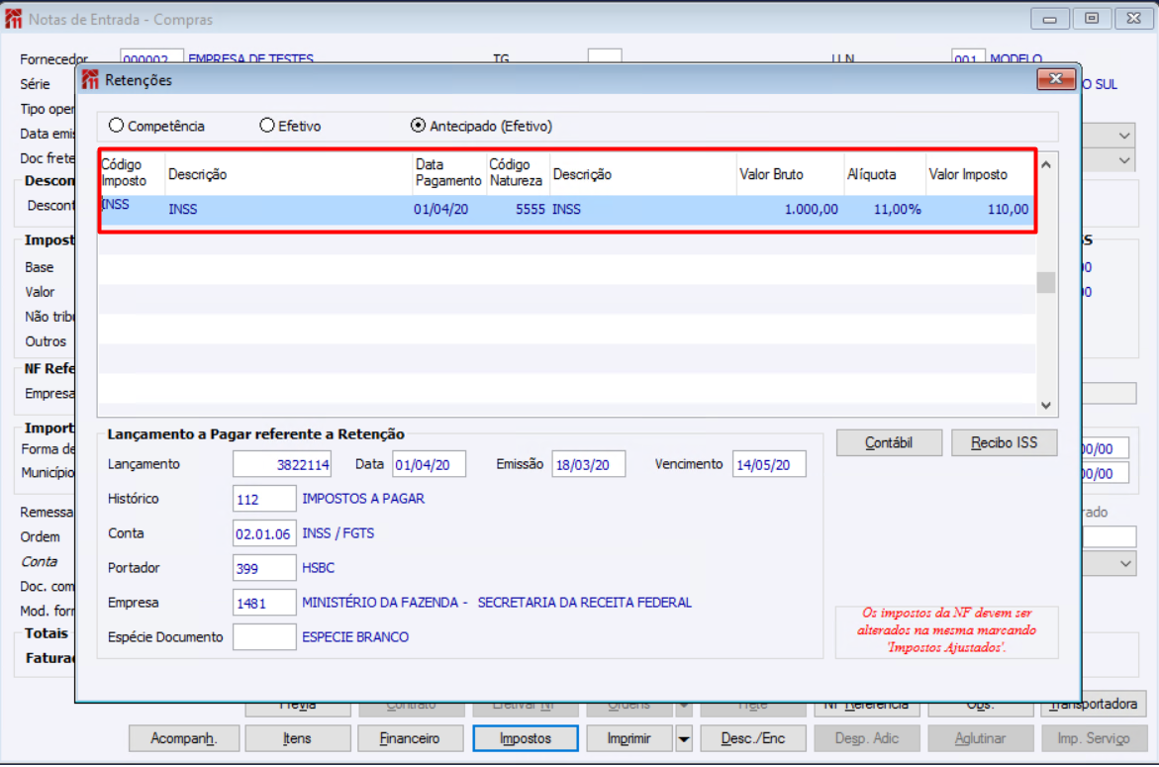Click the Imprimir button
The width and height of the screenshot is (1159, 767).
coord(629,738)
